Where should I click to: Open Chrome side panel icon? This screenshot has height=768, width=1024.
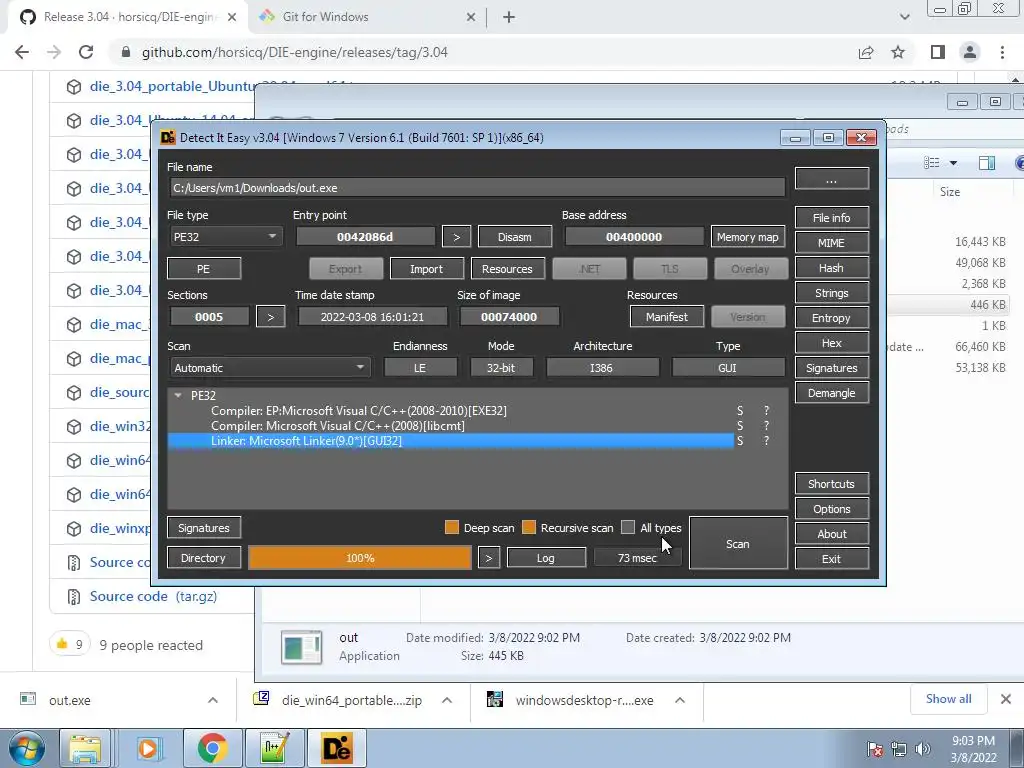pyautogui.click(x=938, y=52)
